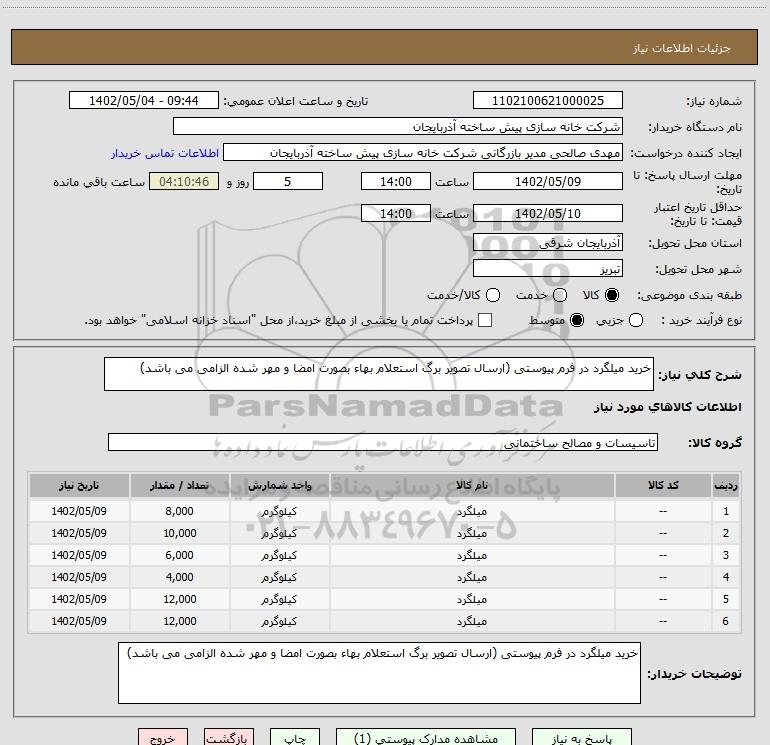Click the ردیف column header
The image size is (770, 745).
(x=726, y=485)
